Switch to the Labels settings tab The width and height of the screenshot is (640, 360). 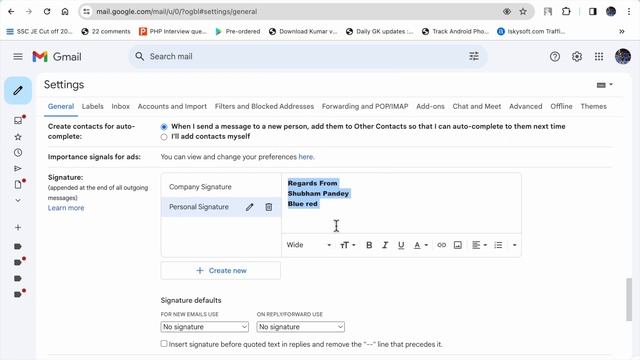[93, 106]
